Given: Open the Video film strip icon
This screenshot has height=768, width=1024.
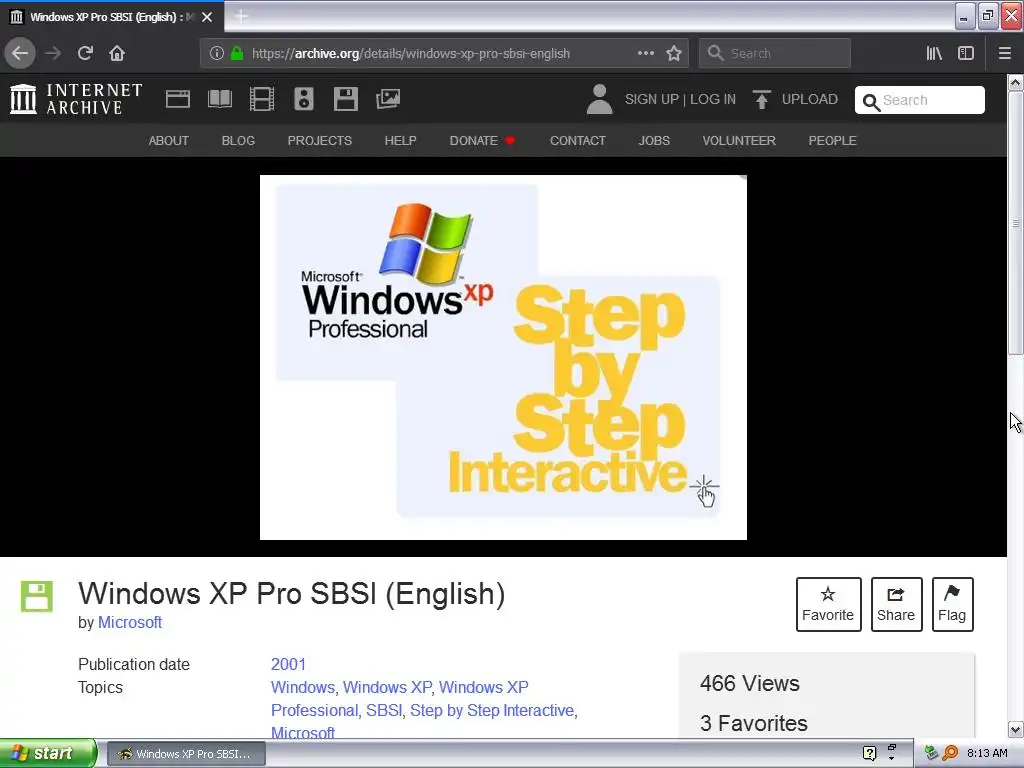Looking at the screenshot, I should click(x=262, y=99).
